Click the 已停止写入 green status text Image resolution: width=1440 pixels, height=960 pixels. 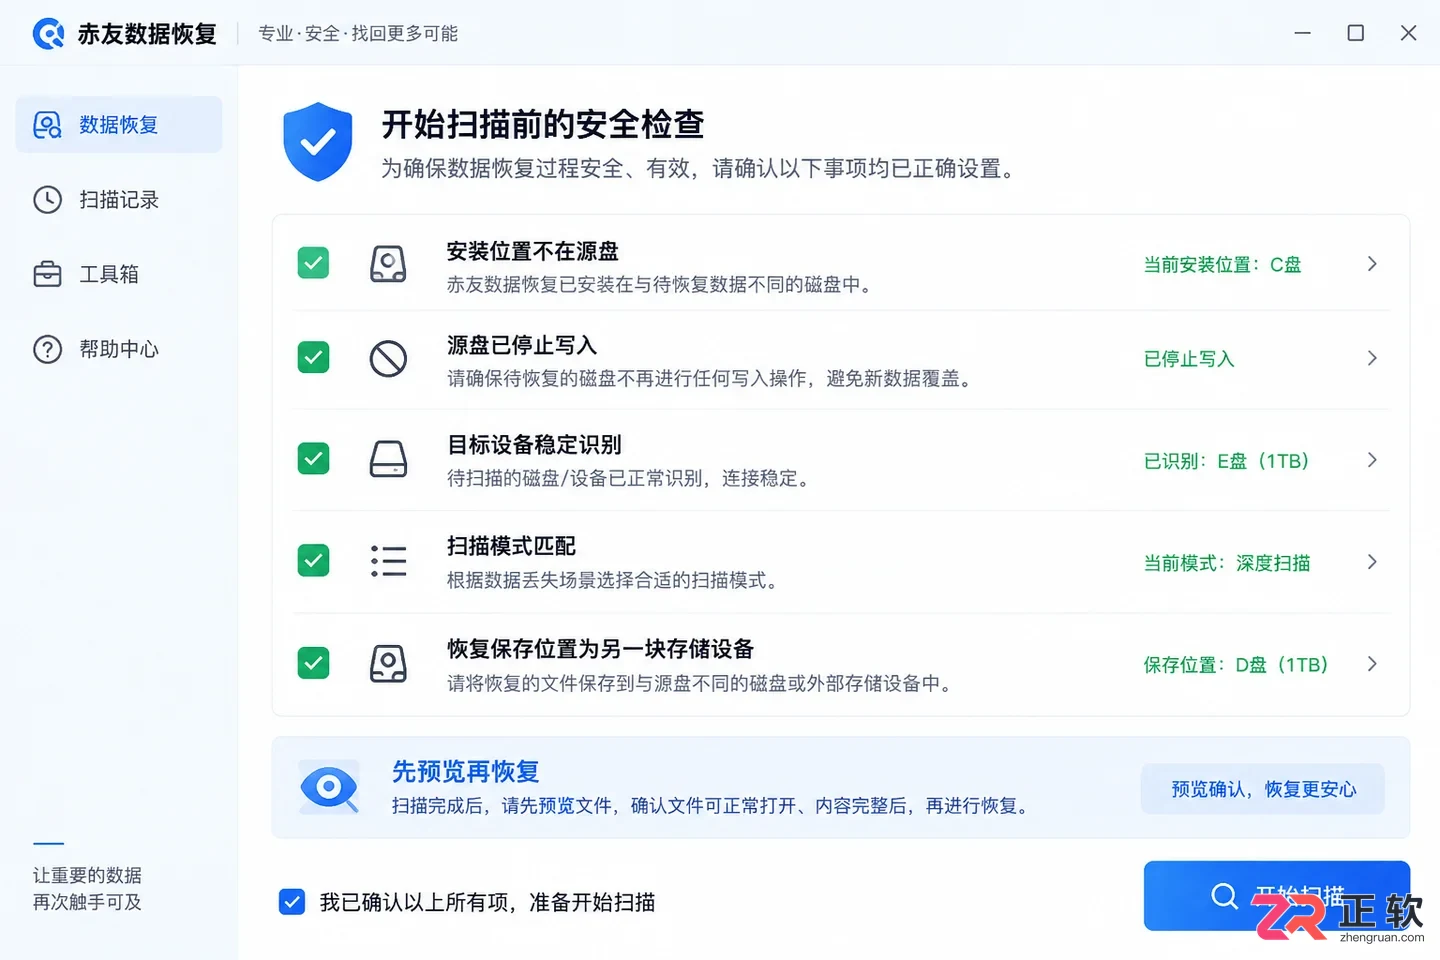1189,359
